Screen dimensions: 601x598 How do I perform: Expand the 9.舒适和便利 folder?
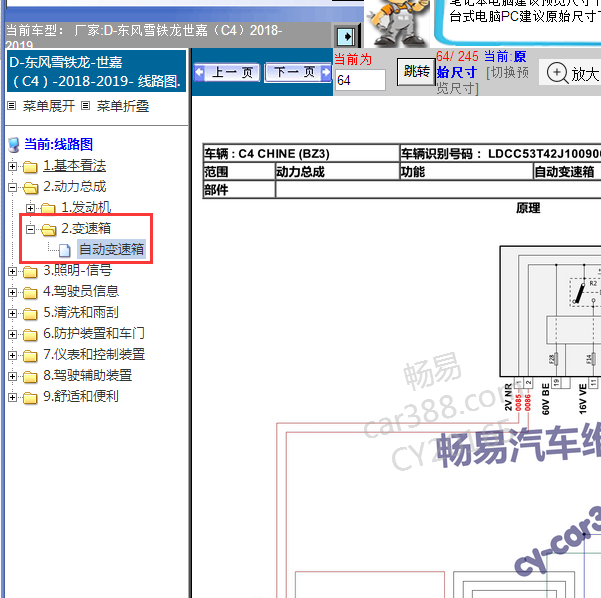click(12, 397)
